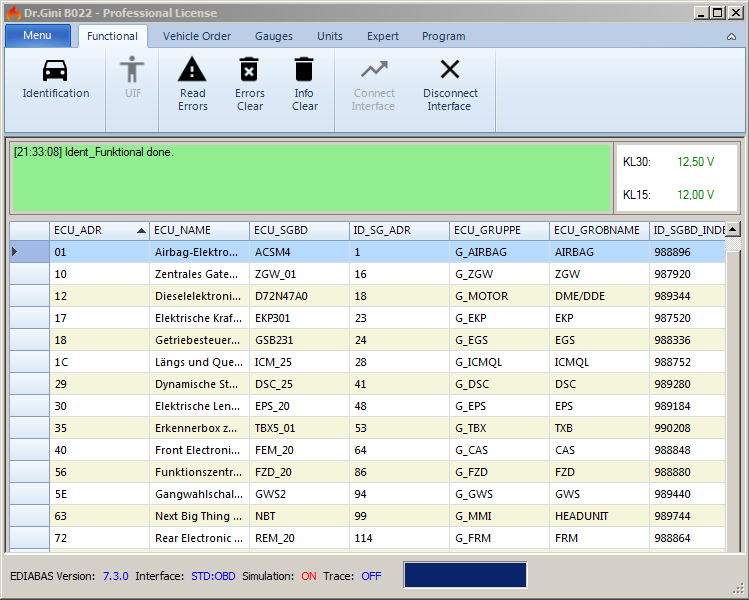Click the Connect Interface graph icon

(x=374, y=69)
